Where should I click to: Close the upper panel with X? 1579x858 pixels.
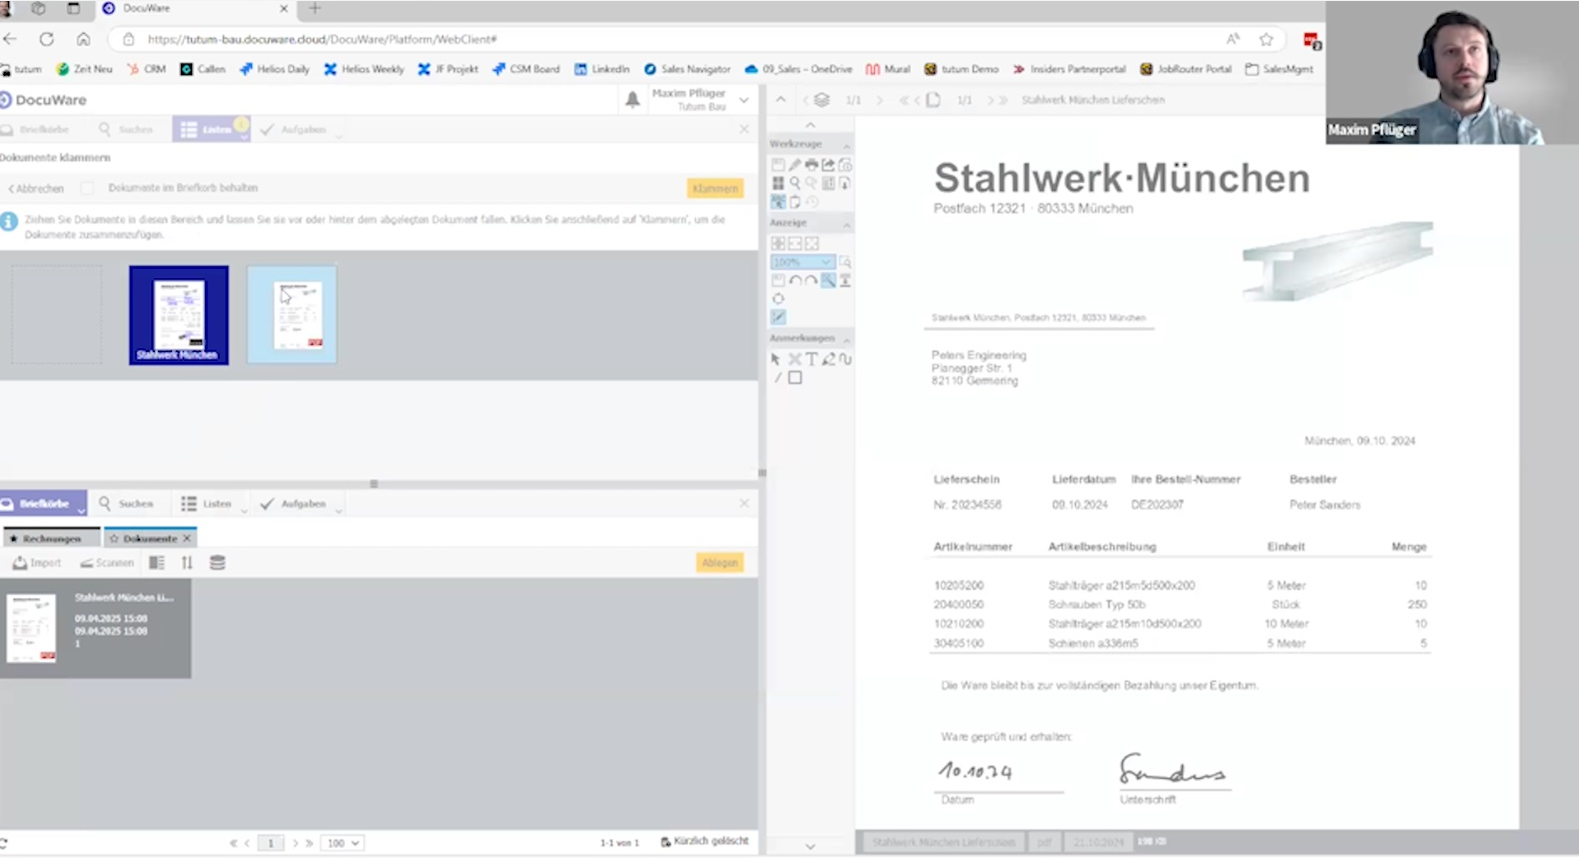tap(744, 129)
